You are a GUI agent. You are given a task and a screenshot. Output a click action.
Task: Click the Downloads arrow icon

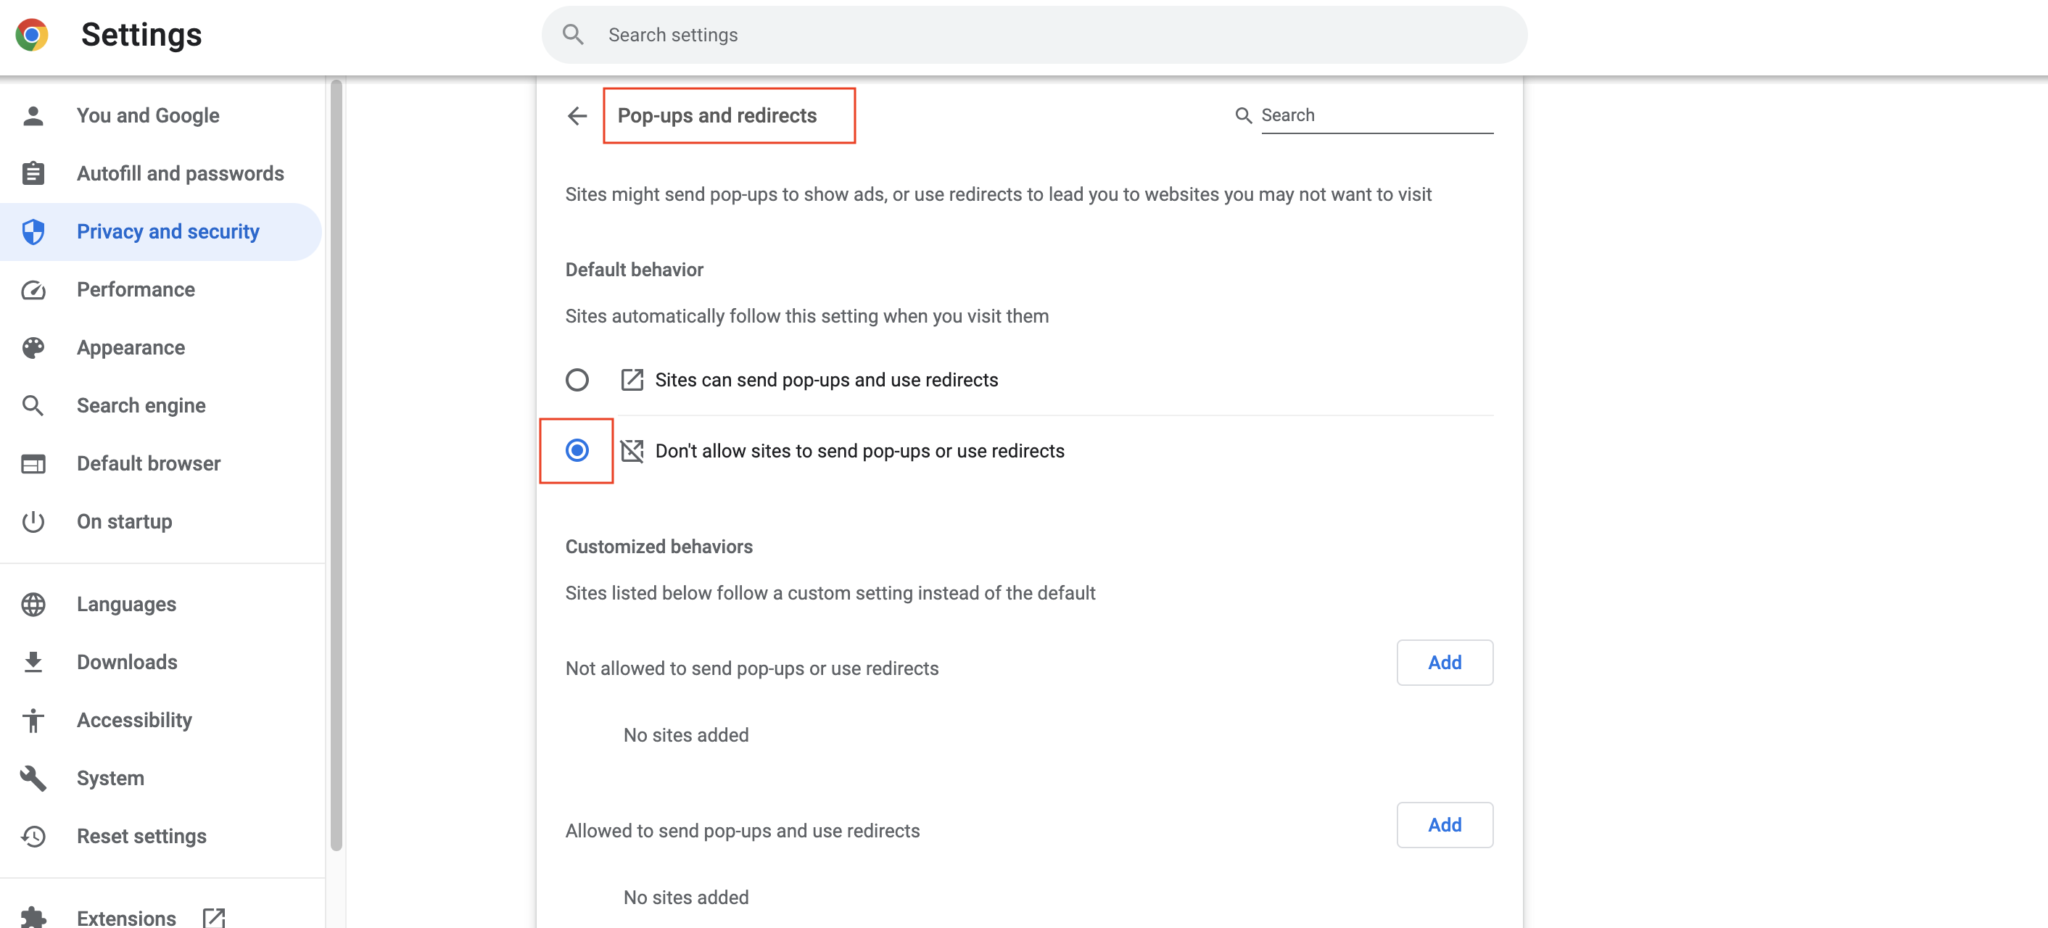33,663
